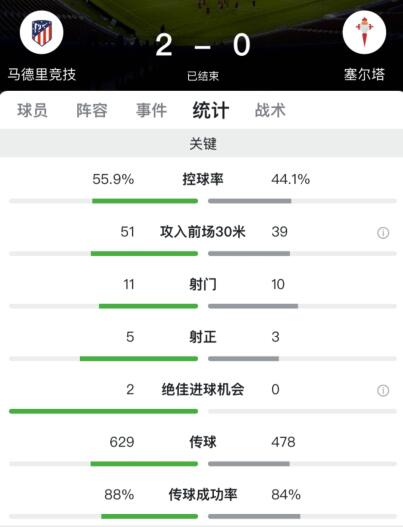The image size is (403, 527).
Task: Select the 传球成功率 stat label
Action: click(x=203, y=494)
